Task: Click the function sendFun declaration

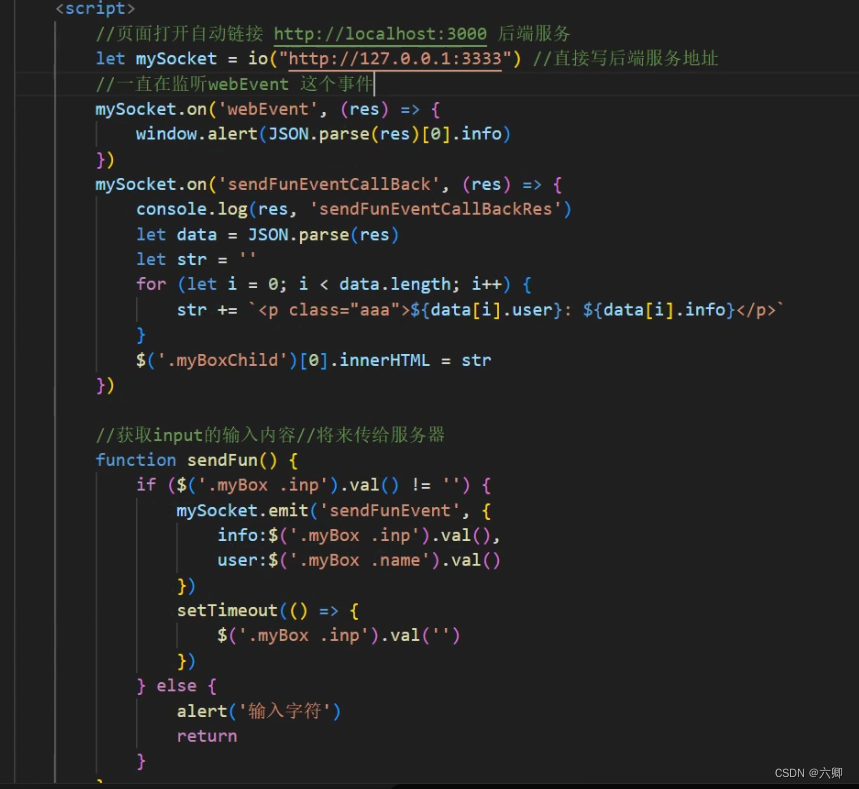Action: click(x=186, y=459)
